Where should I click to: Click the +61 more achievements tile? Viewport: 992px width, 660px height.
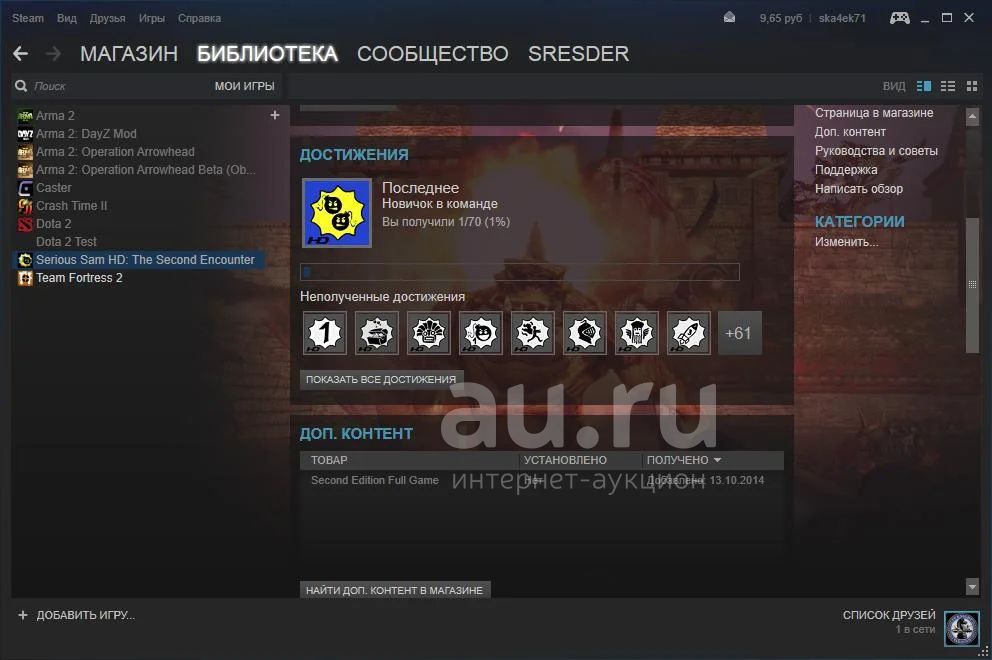[740, 332]
